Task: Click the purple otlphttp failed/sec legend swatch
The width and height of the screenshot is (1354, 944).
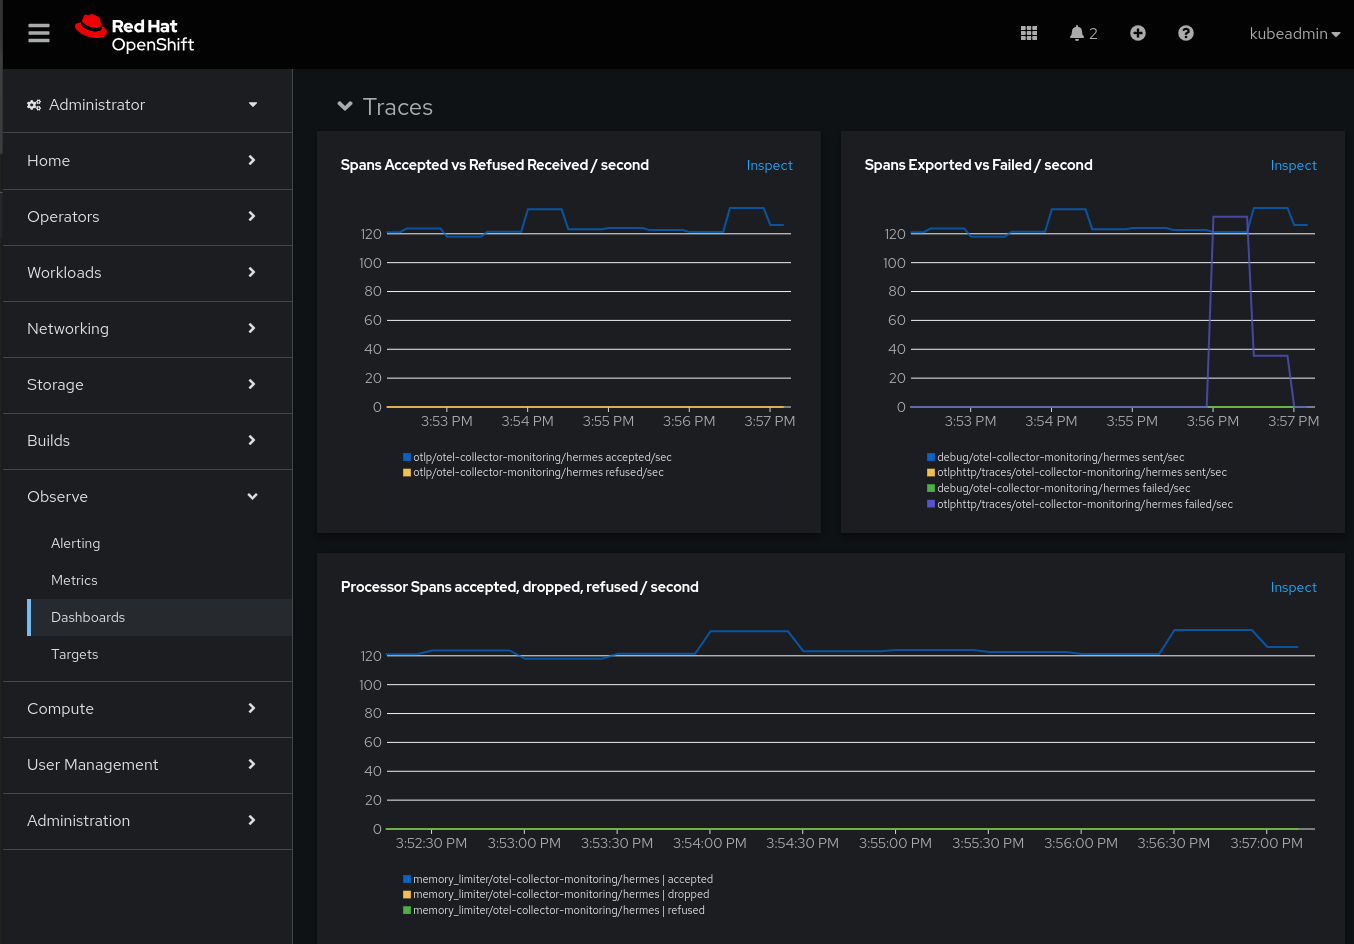Action: (931, 504)
